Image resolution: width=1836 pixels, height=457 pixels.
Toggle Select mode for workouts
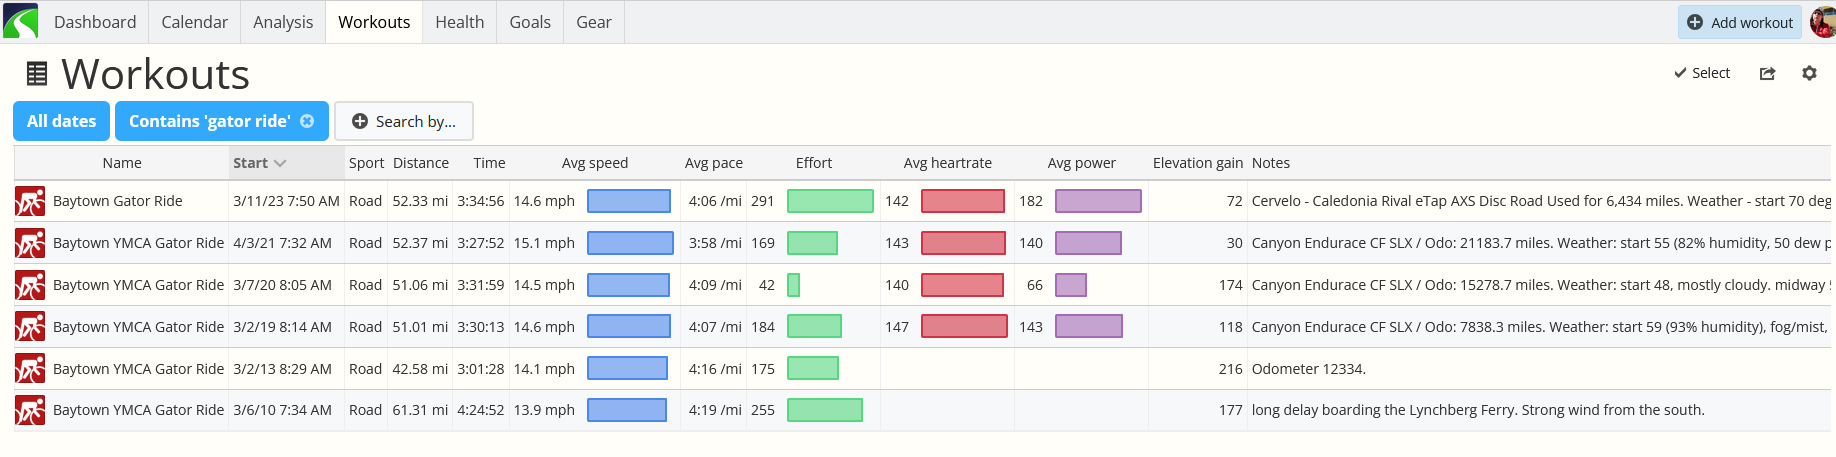click(x=1702, y=73)
